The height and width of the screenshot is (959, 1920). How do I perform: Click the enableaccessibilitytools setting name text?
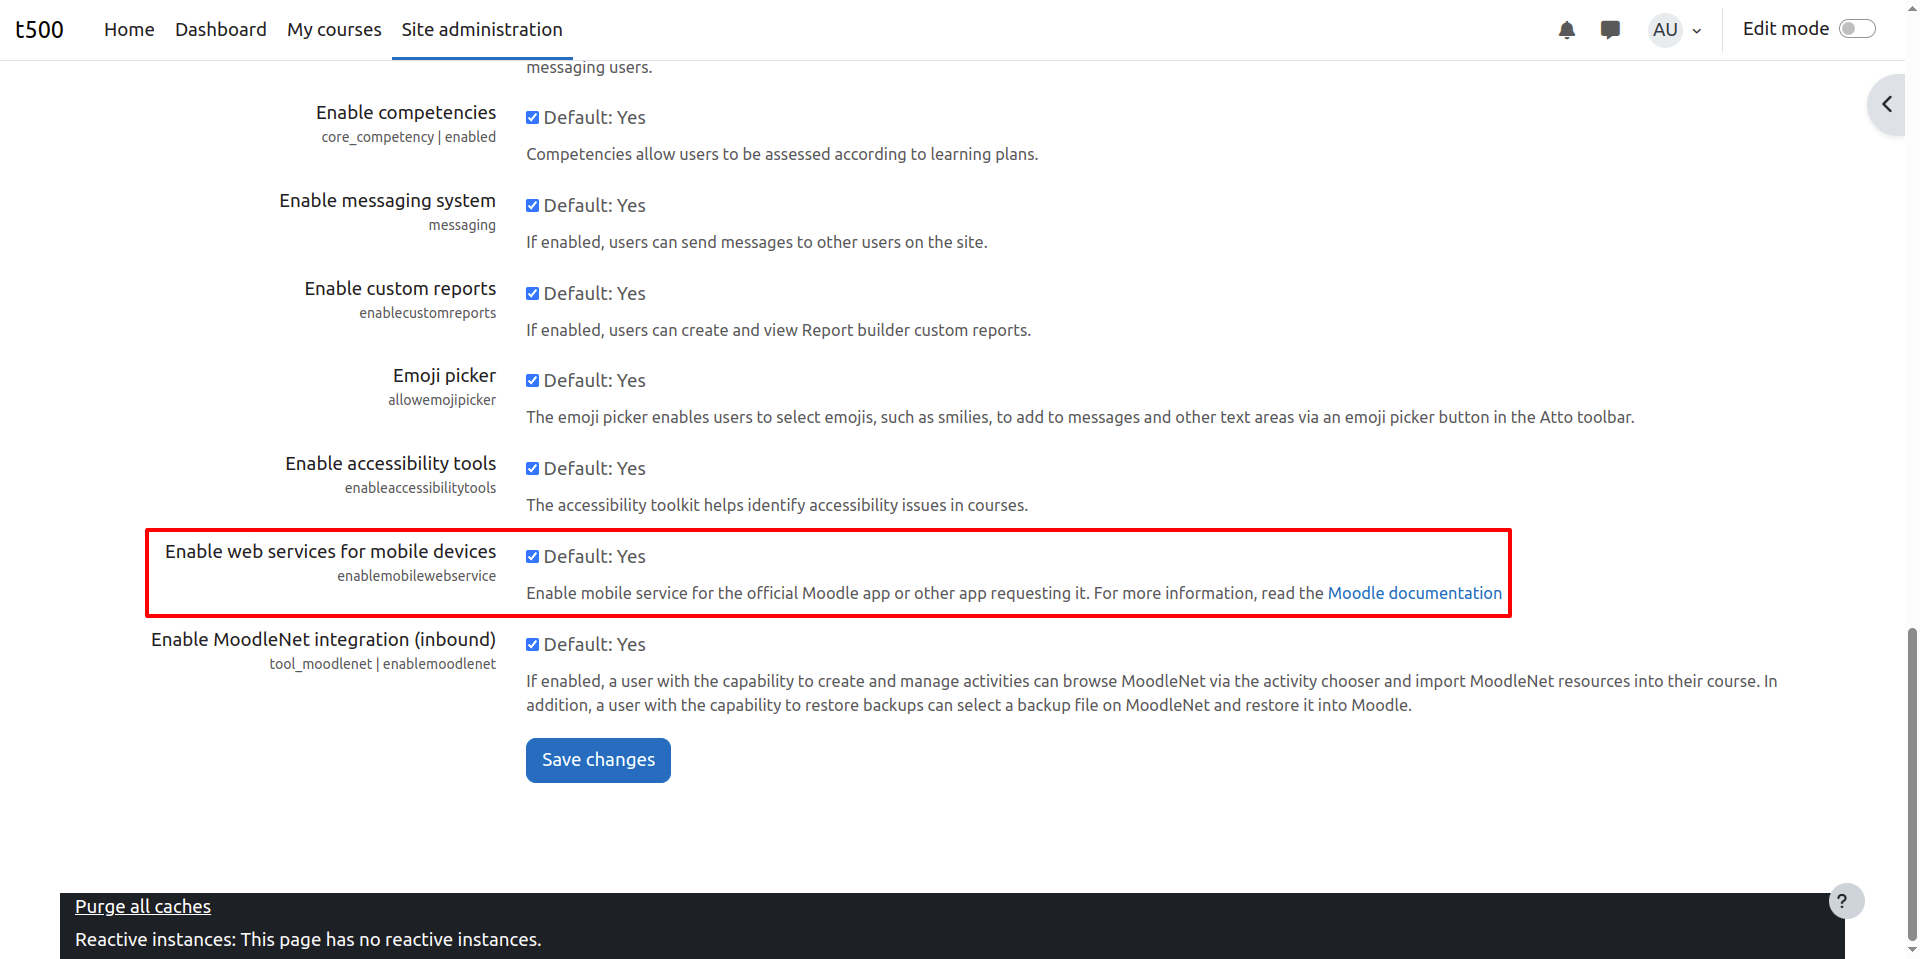coord(420,488)
